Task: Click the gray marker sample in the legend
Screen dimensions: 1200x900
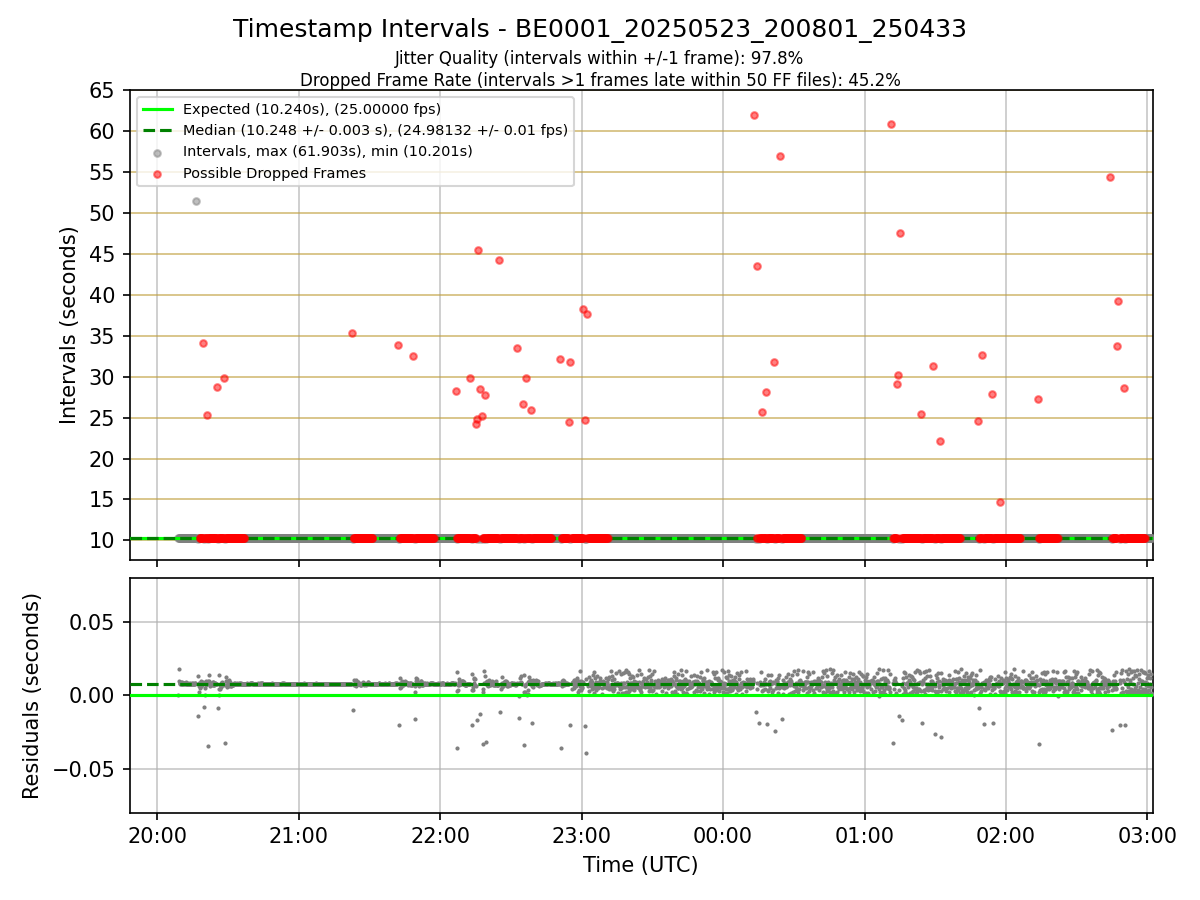Action: pos(159,152)
